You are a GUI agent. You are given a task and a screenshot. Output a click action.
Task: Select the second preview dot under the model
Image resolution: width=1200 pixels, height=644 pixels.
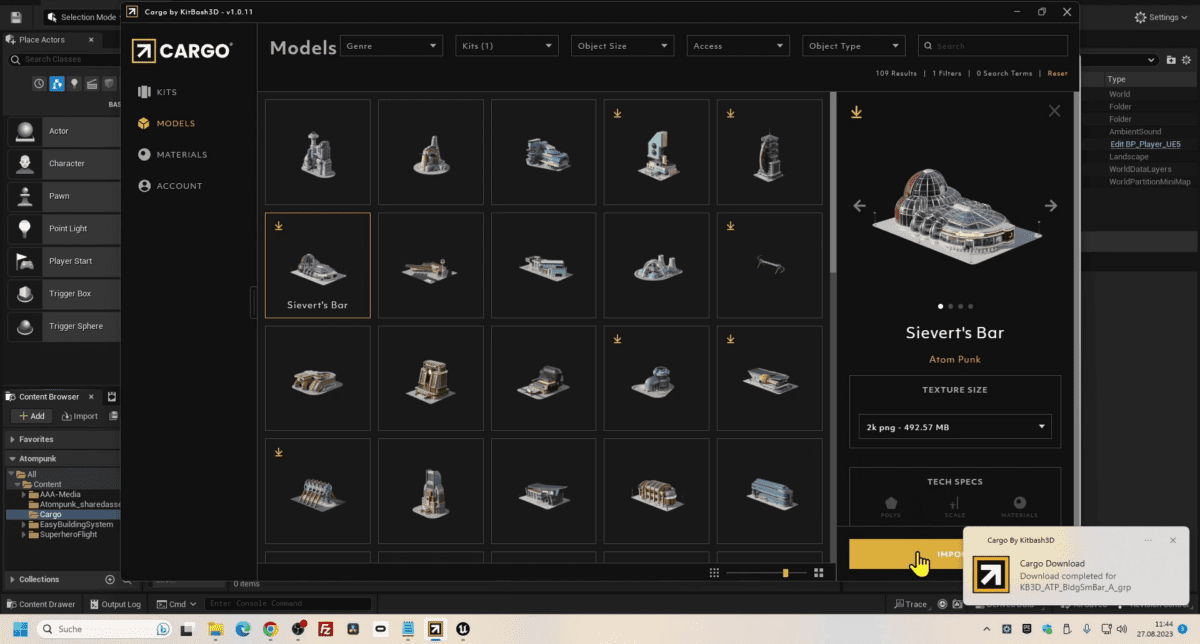pos(950,306)
